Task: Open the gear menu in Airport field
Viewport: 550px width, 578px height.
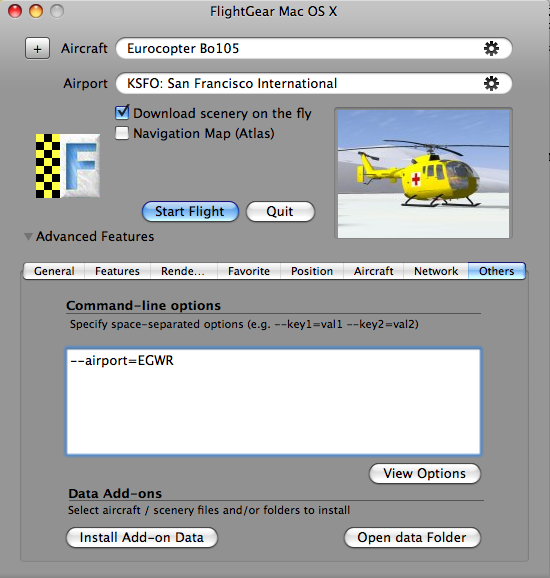Action: pyautogui.click(x=491, y=83)
